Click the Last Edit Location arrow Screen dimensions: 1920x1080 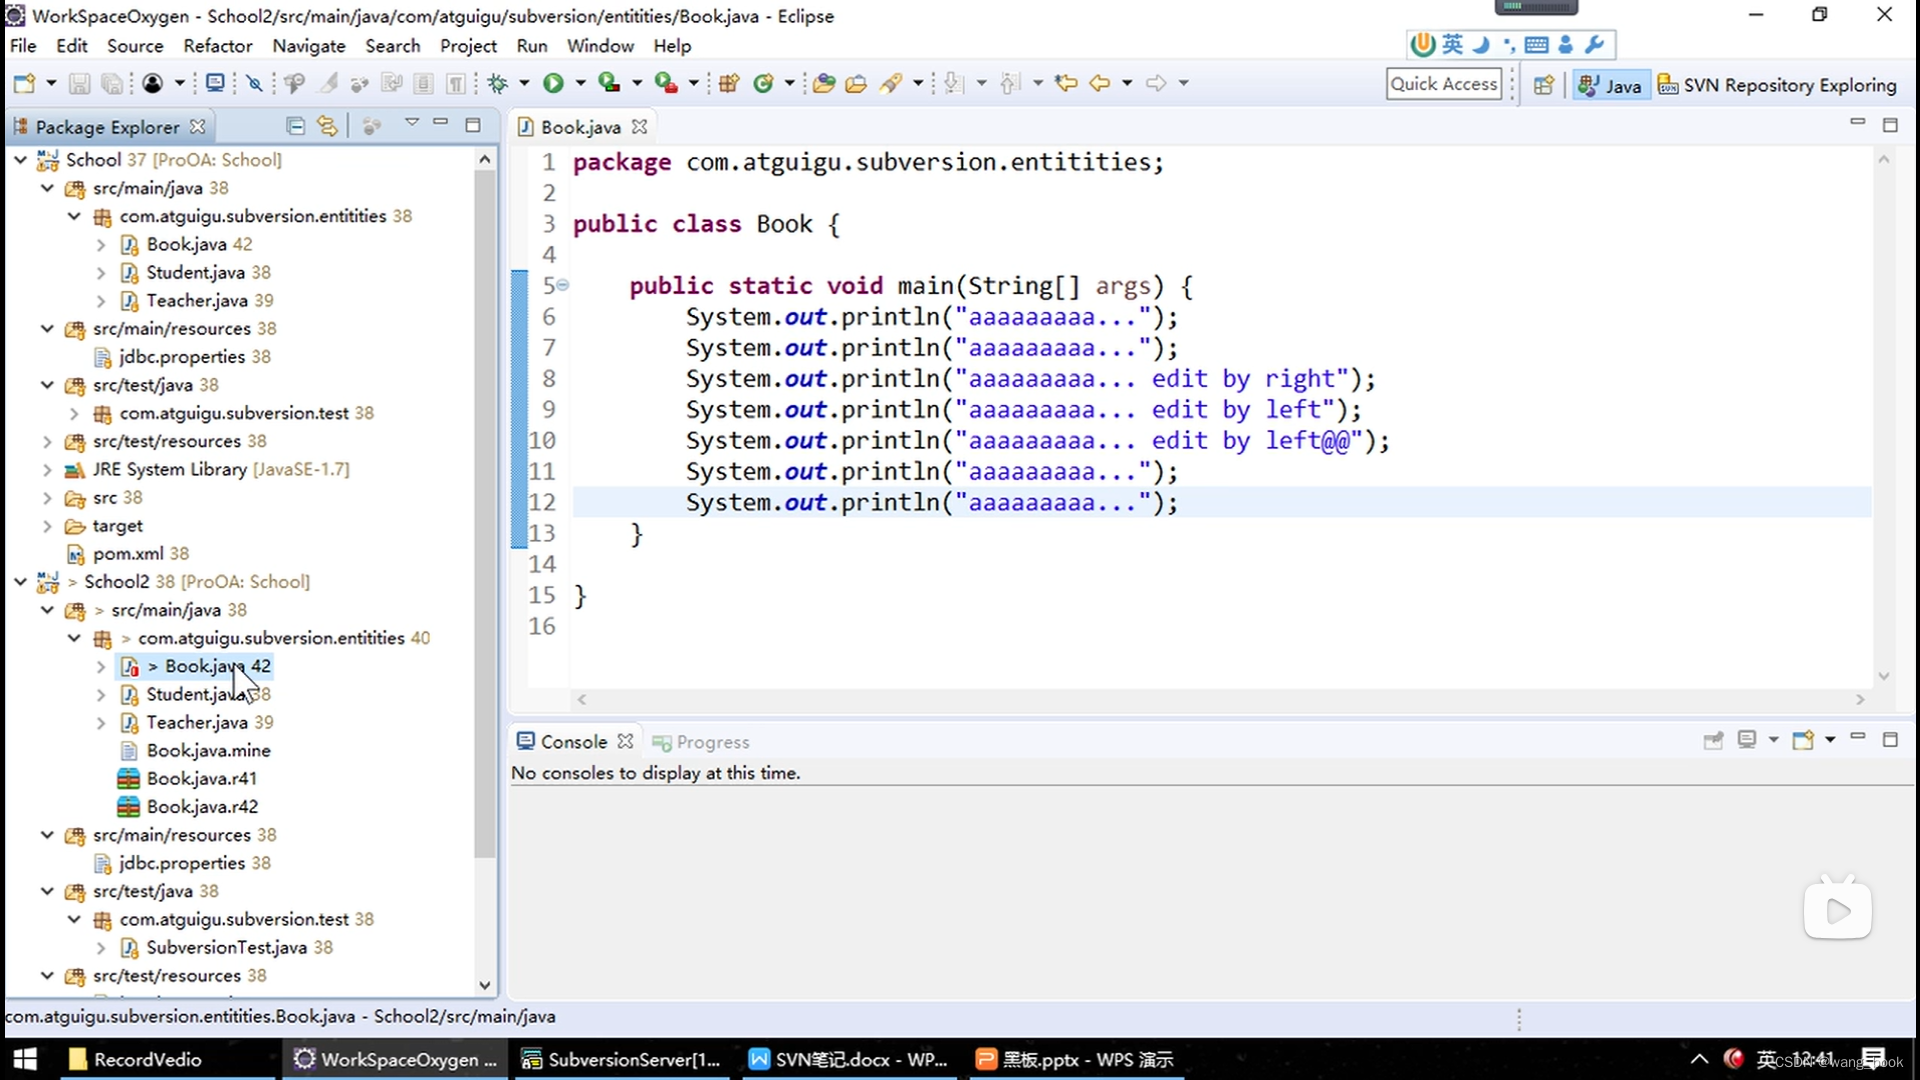(1066, 83)
